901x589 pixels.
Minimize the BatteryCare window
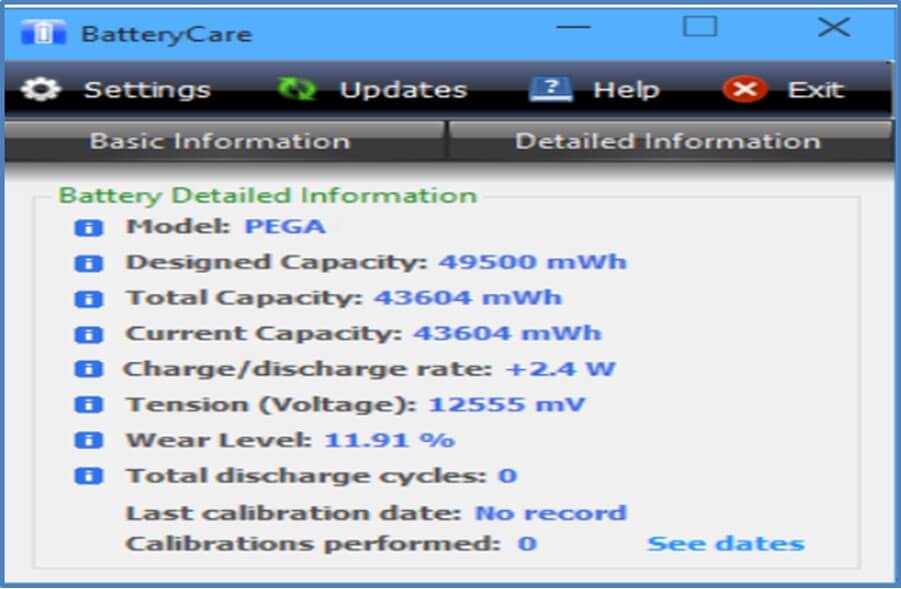point(573,27)
